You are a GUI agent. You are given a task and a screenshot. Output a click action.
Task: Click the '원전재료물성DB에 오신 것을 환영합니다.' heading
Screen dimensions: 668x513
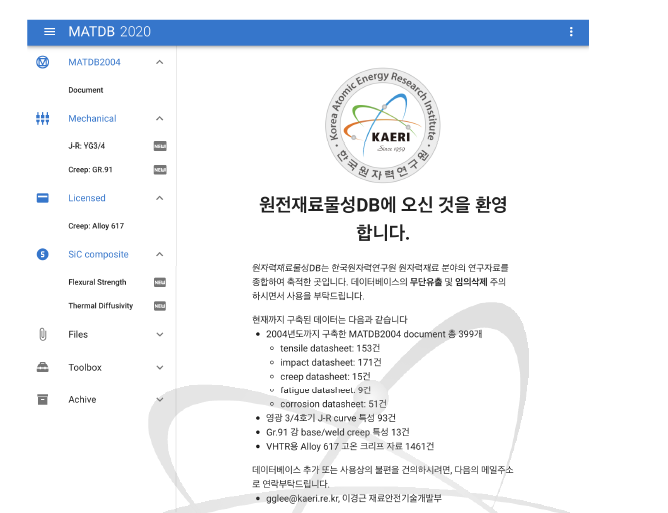[x=383, y=218]
